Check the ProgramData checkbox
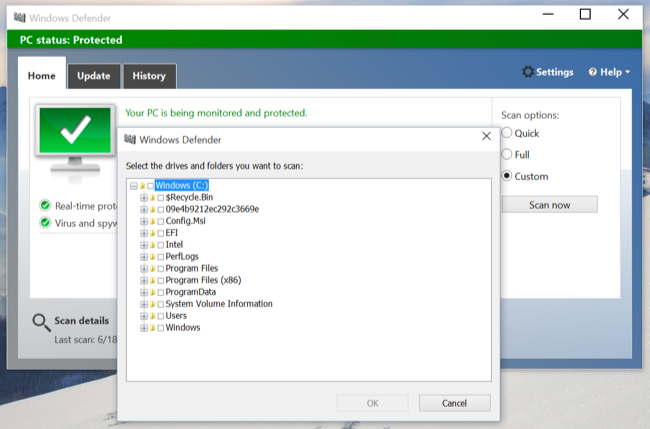This screenshot has width=650, height=429. click(x=160, y=292)
